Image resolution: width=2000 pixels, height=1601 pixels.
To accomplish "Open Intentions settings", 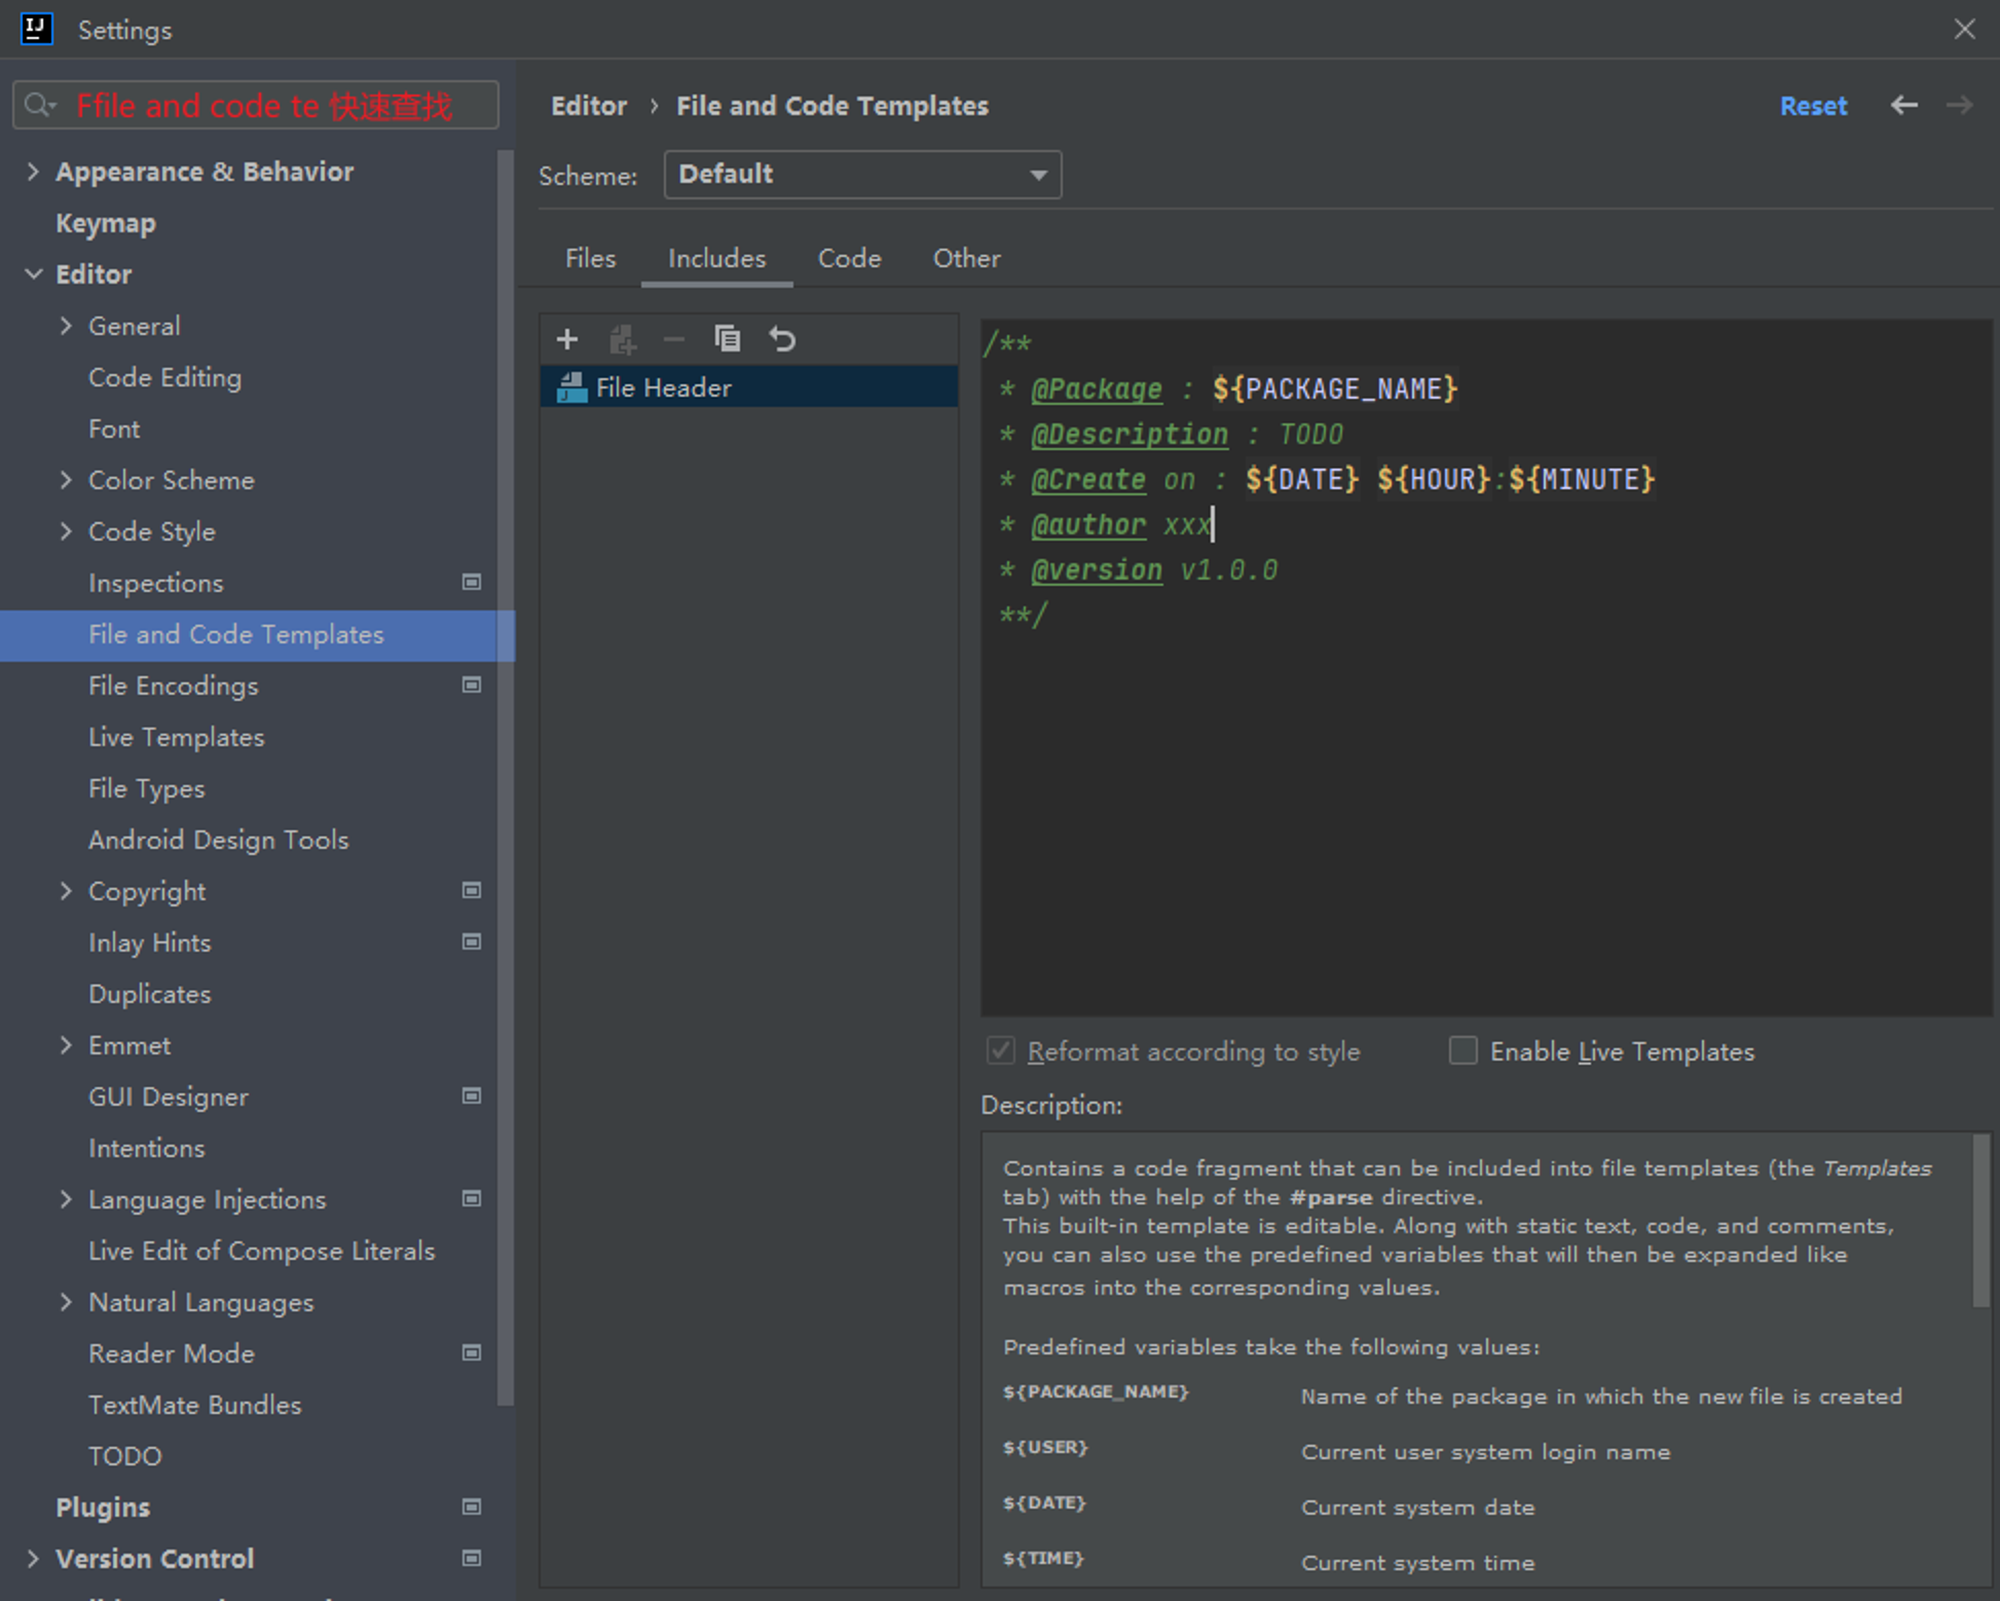I will point(146,1148).
